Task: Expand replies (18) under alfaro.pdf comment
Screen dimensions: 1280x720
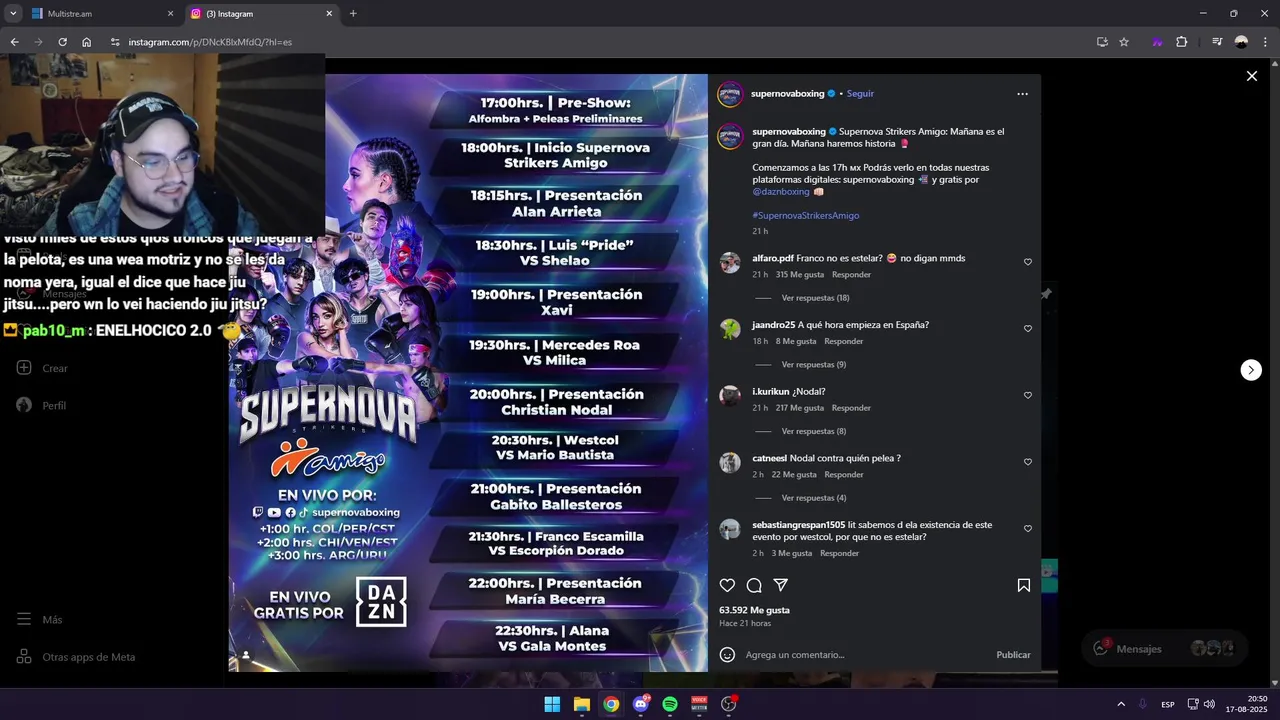Action: 815,298
